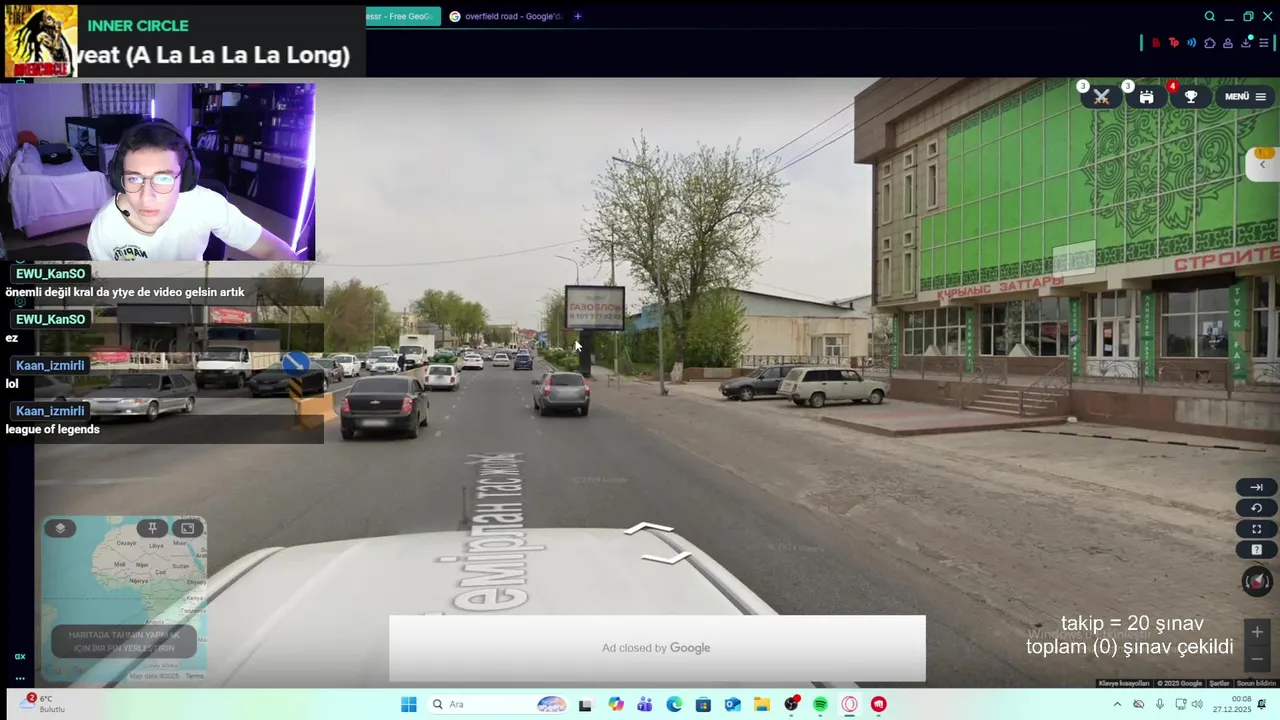Click the Şartlar link
Image resolution: width=1280 pixels, height=720 pixels.
(x=1219, y=683)
